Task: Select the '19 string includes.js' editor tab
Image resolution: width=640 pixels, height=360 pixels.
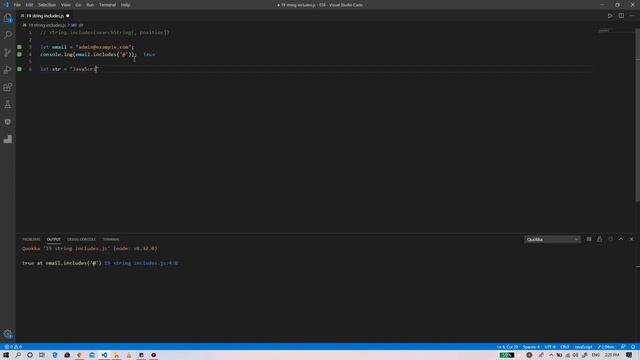Action: point(44,16)
